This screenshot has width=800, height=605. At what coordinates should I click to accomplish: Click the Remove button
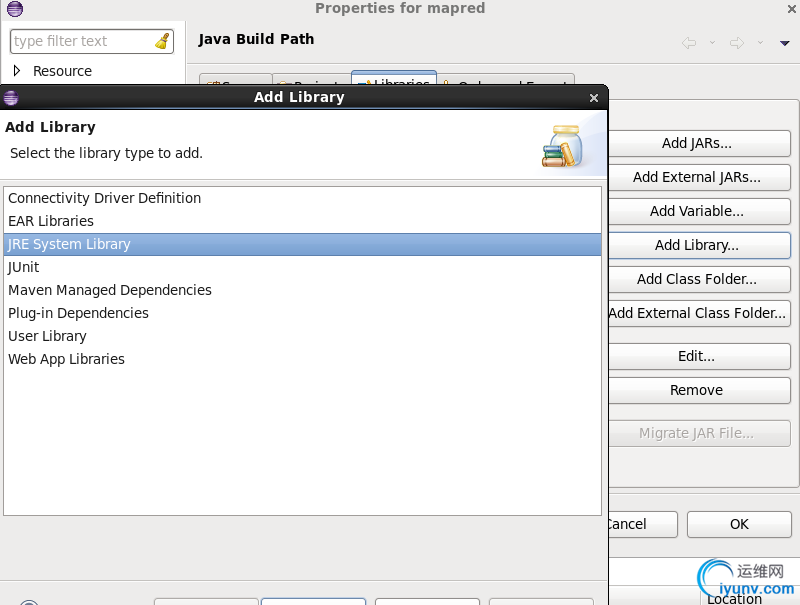coord(699,390)
